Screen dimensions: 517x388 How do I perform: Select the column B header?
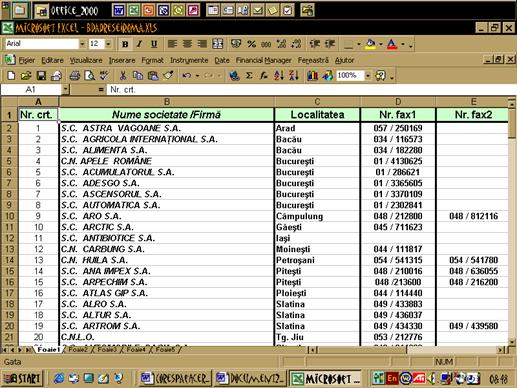click(167, 102)
